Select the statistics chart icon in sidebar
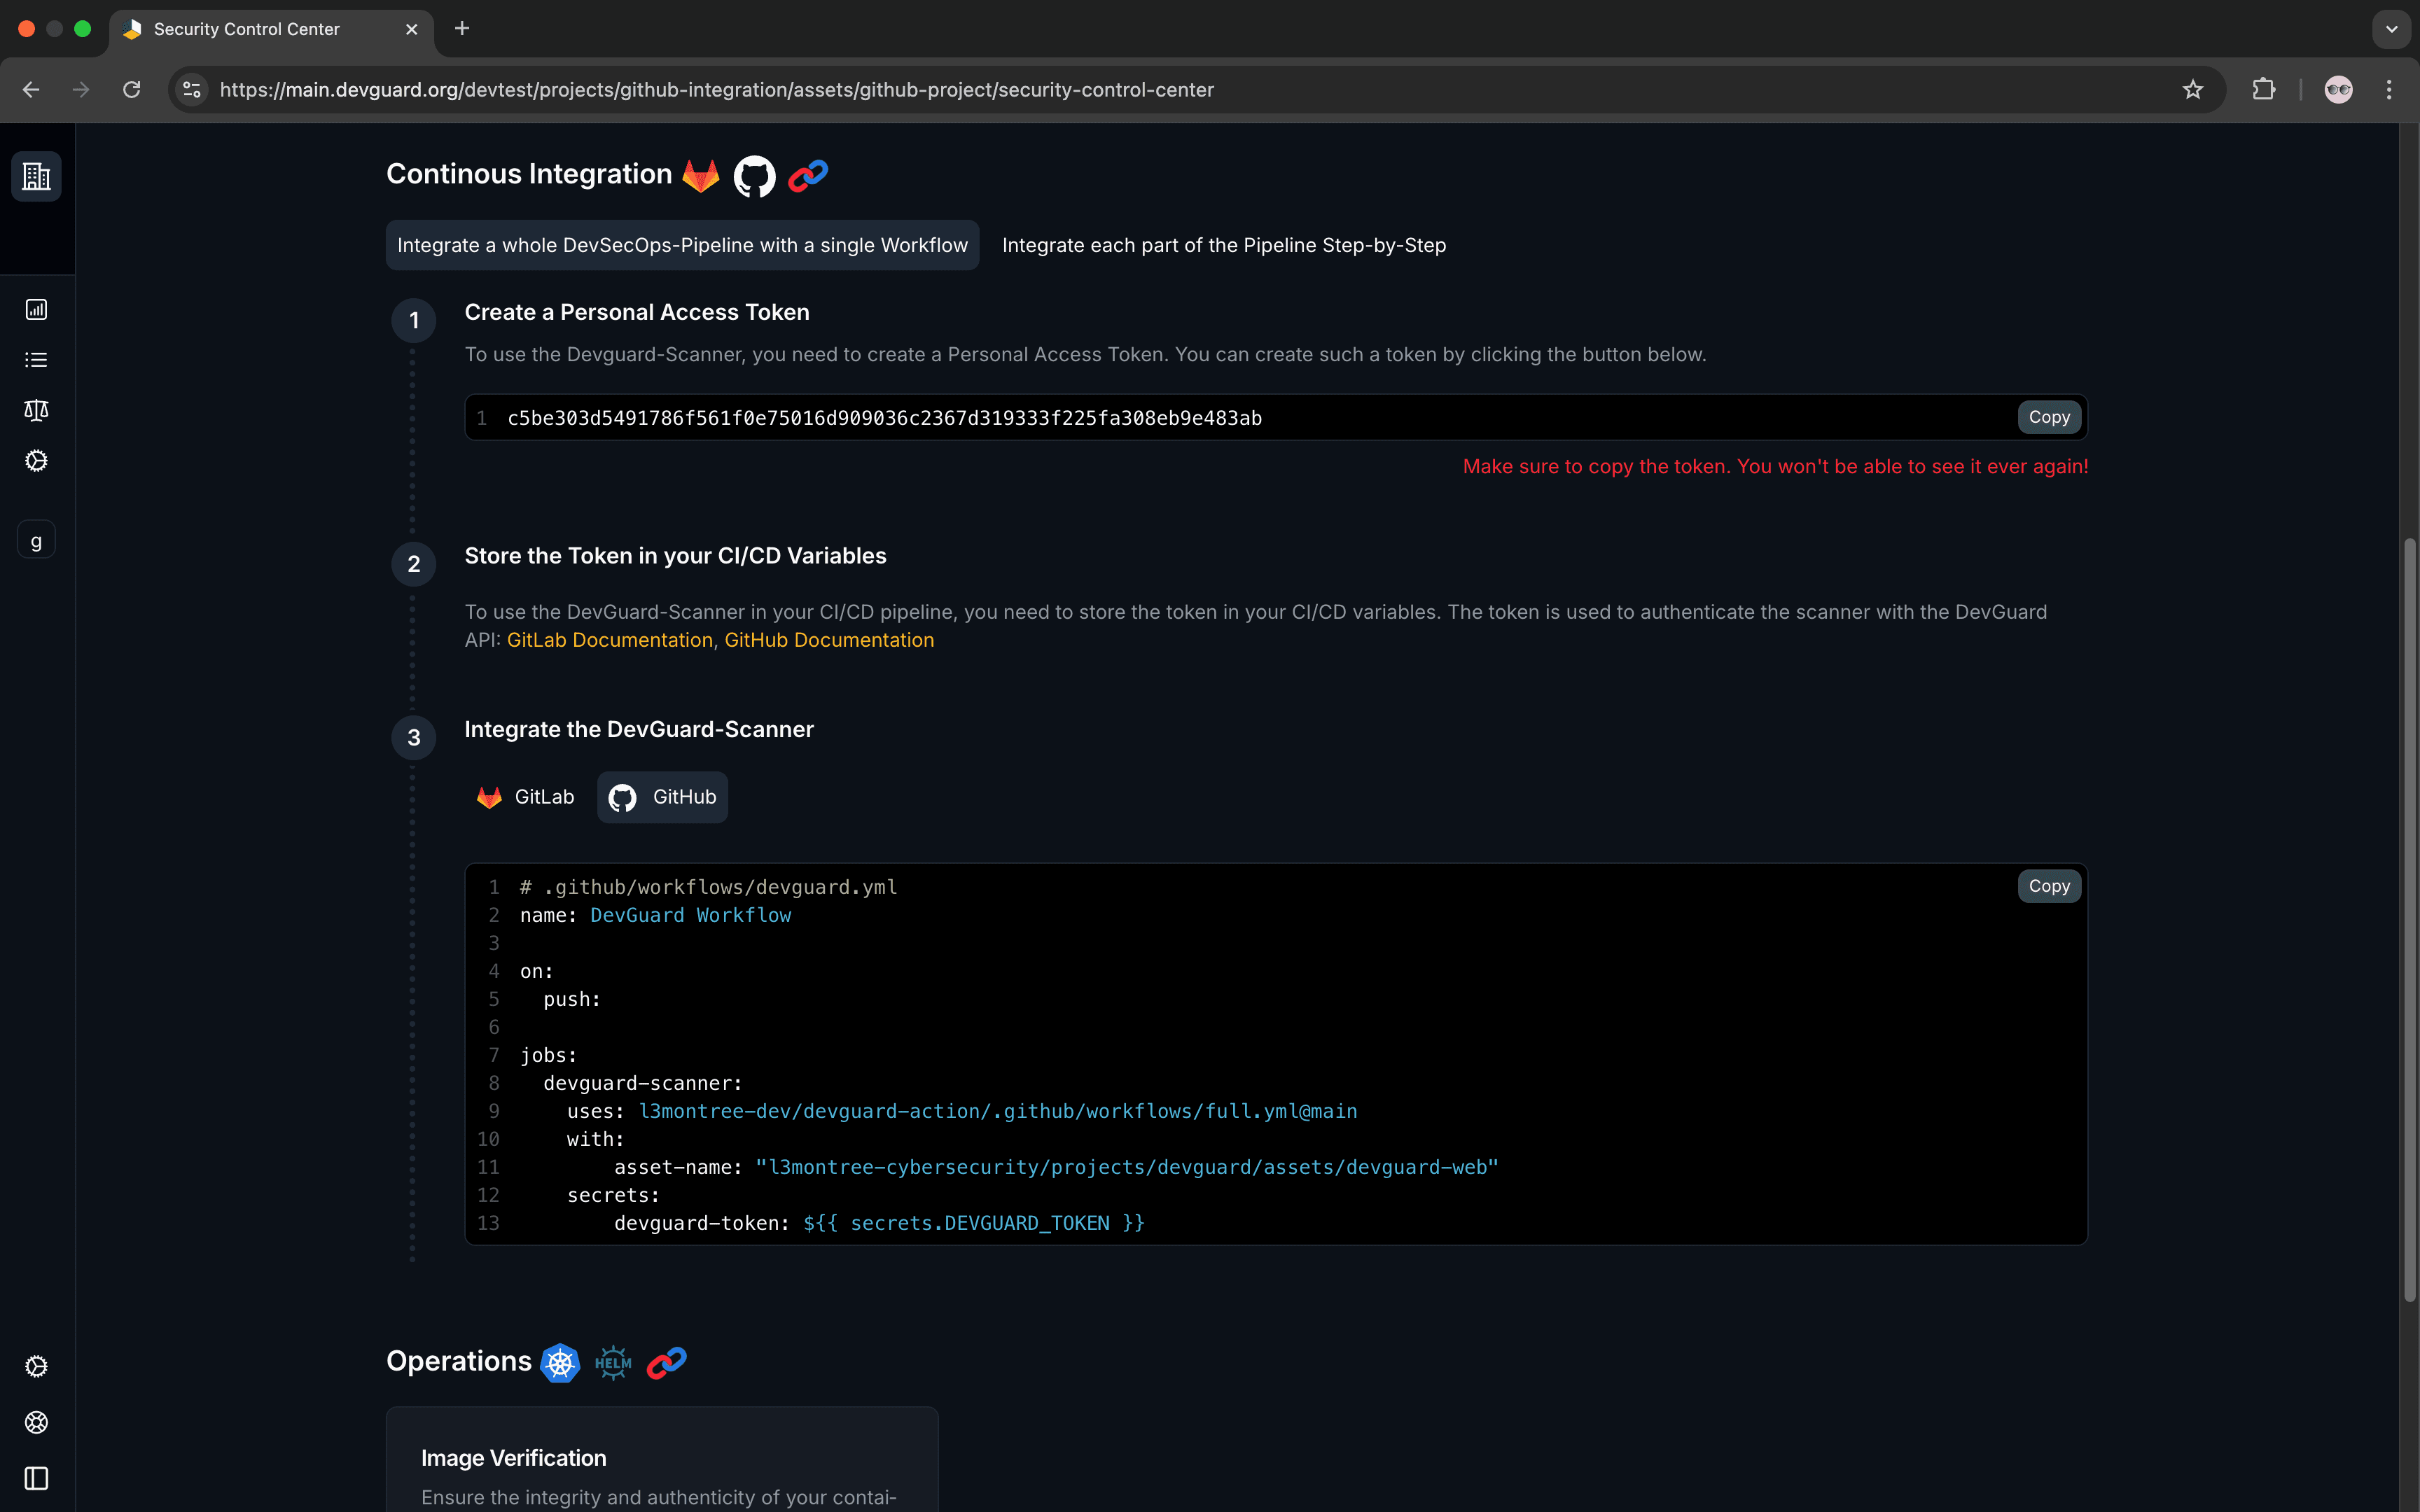The height and width of the screenshot is (1512, 2420). (x=36, y=309)
